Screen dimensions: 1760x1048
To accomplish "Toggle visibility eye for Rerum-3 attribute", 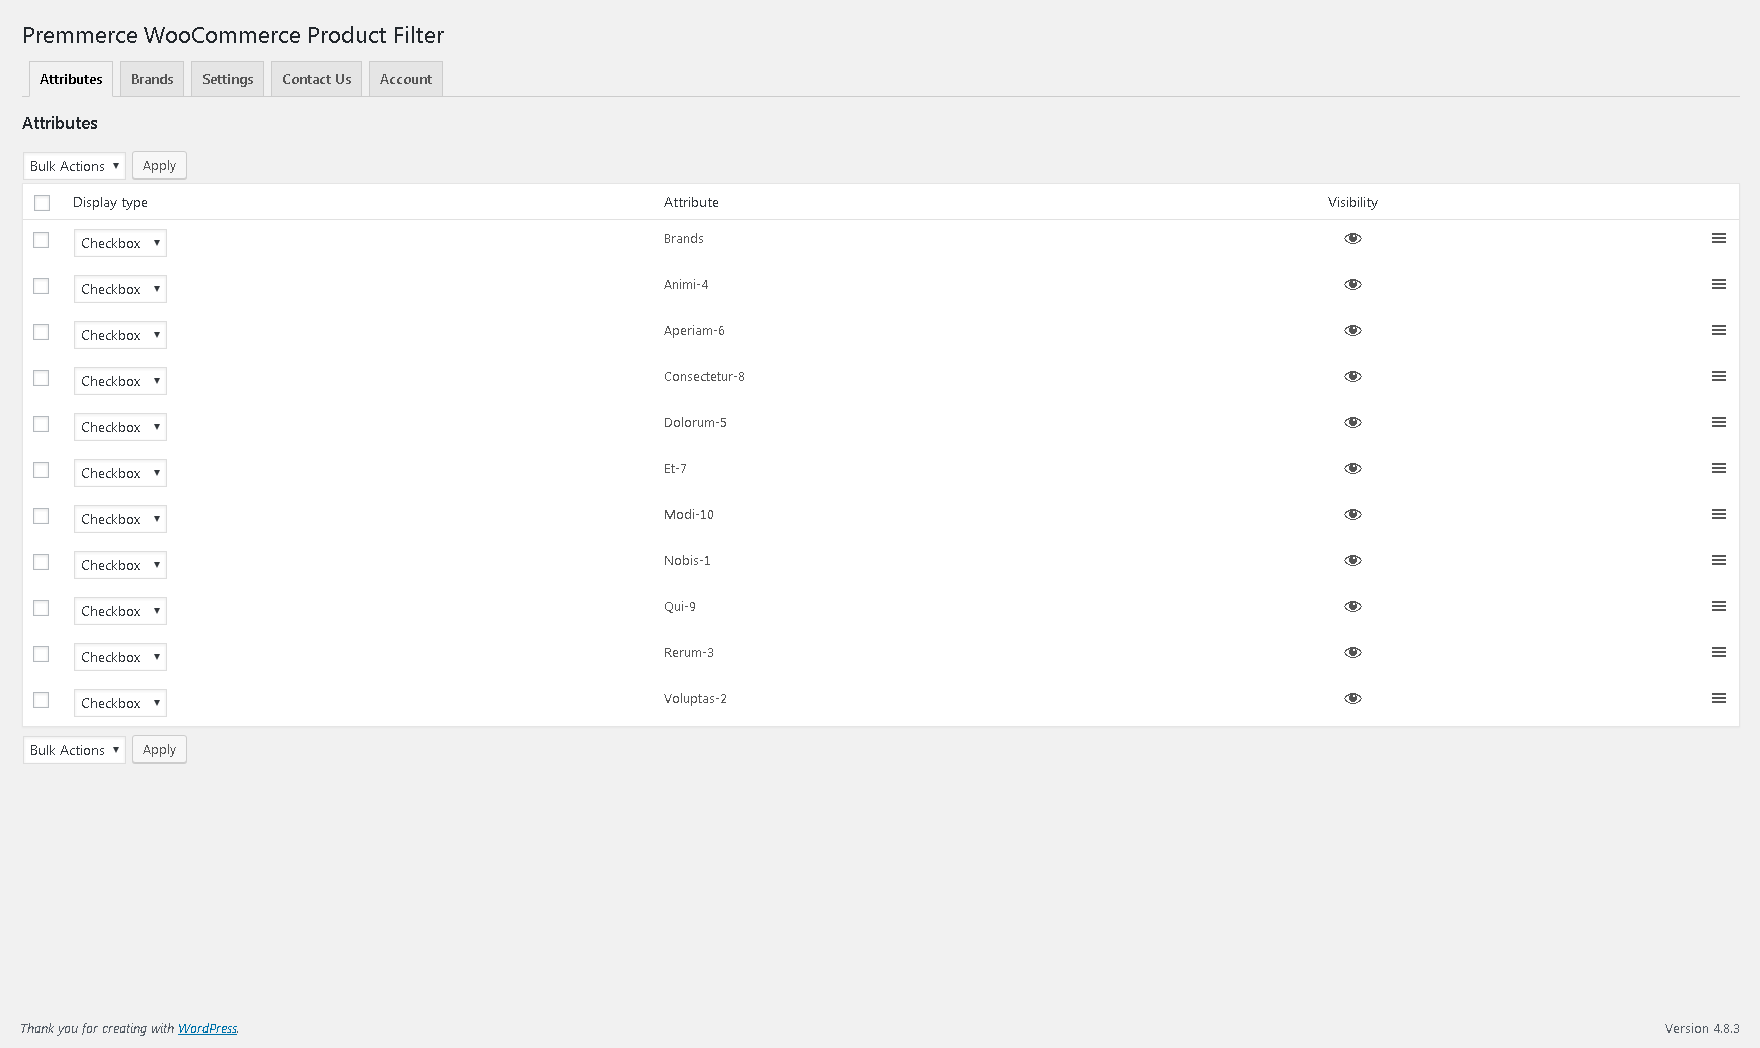I will [1353, 652].
